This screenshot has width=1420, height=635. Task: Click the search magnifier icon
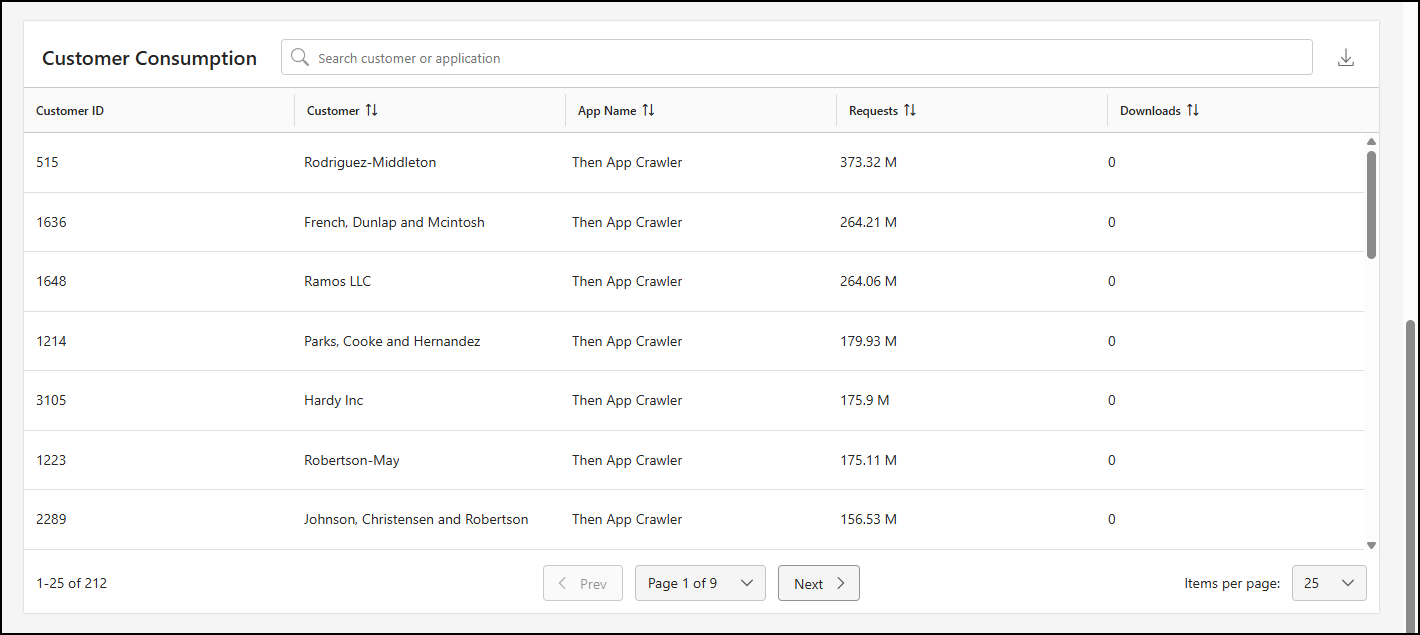299,58
